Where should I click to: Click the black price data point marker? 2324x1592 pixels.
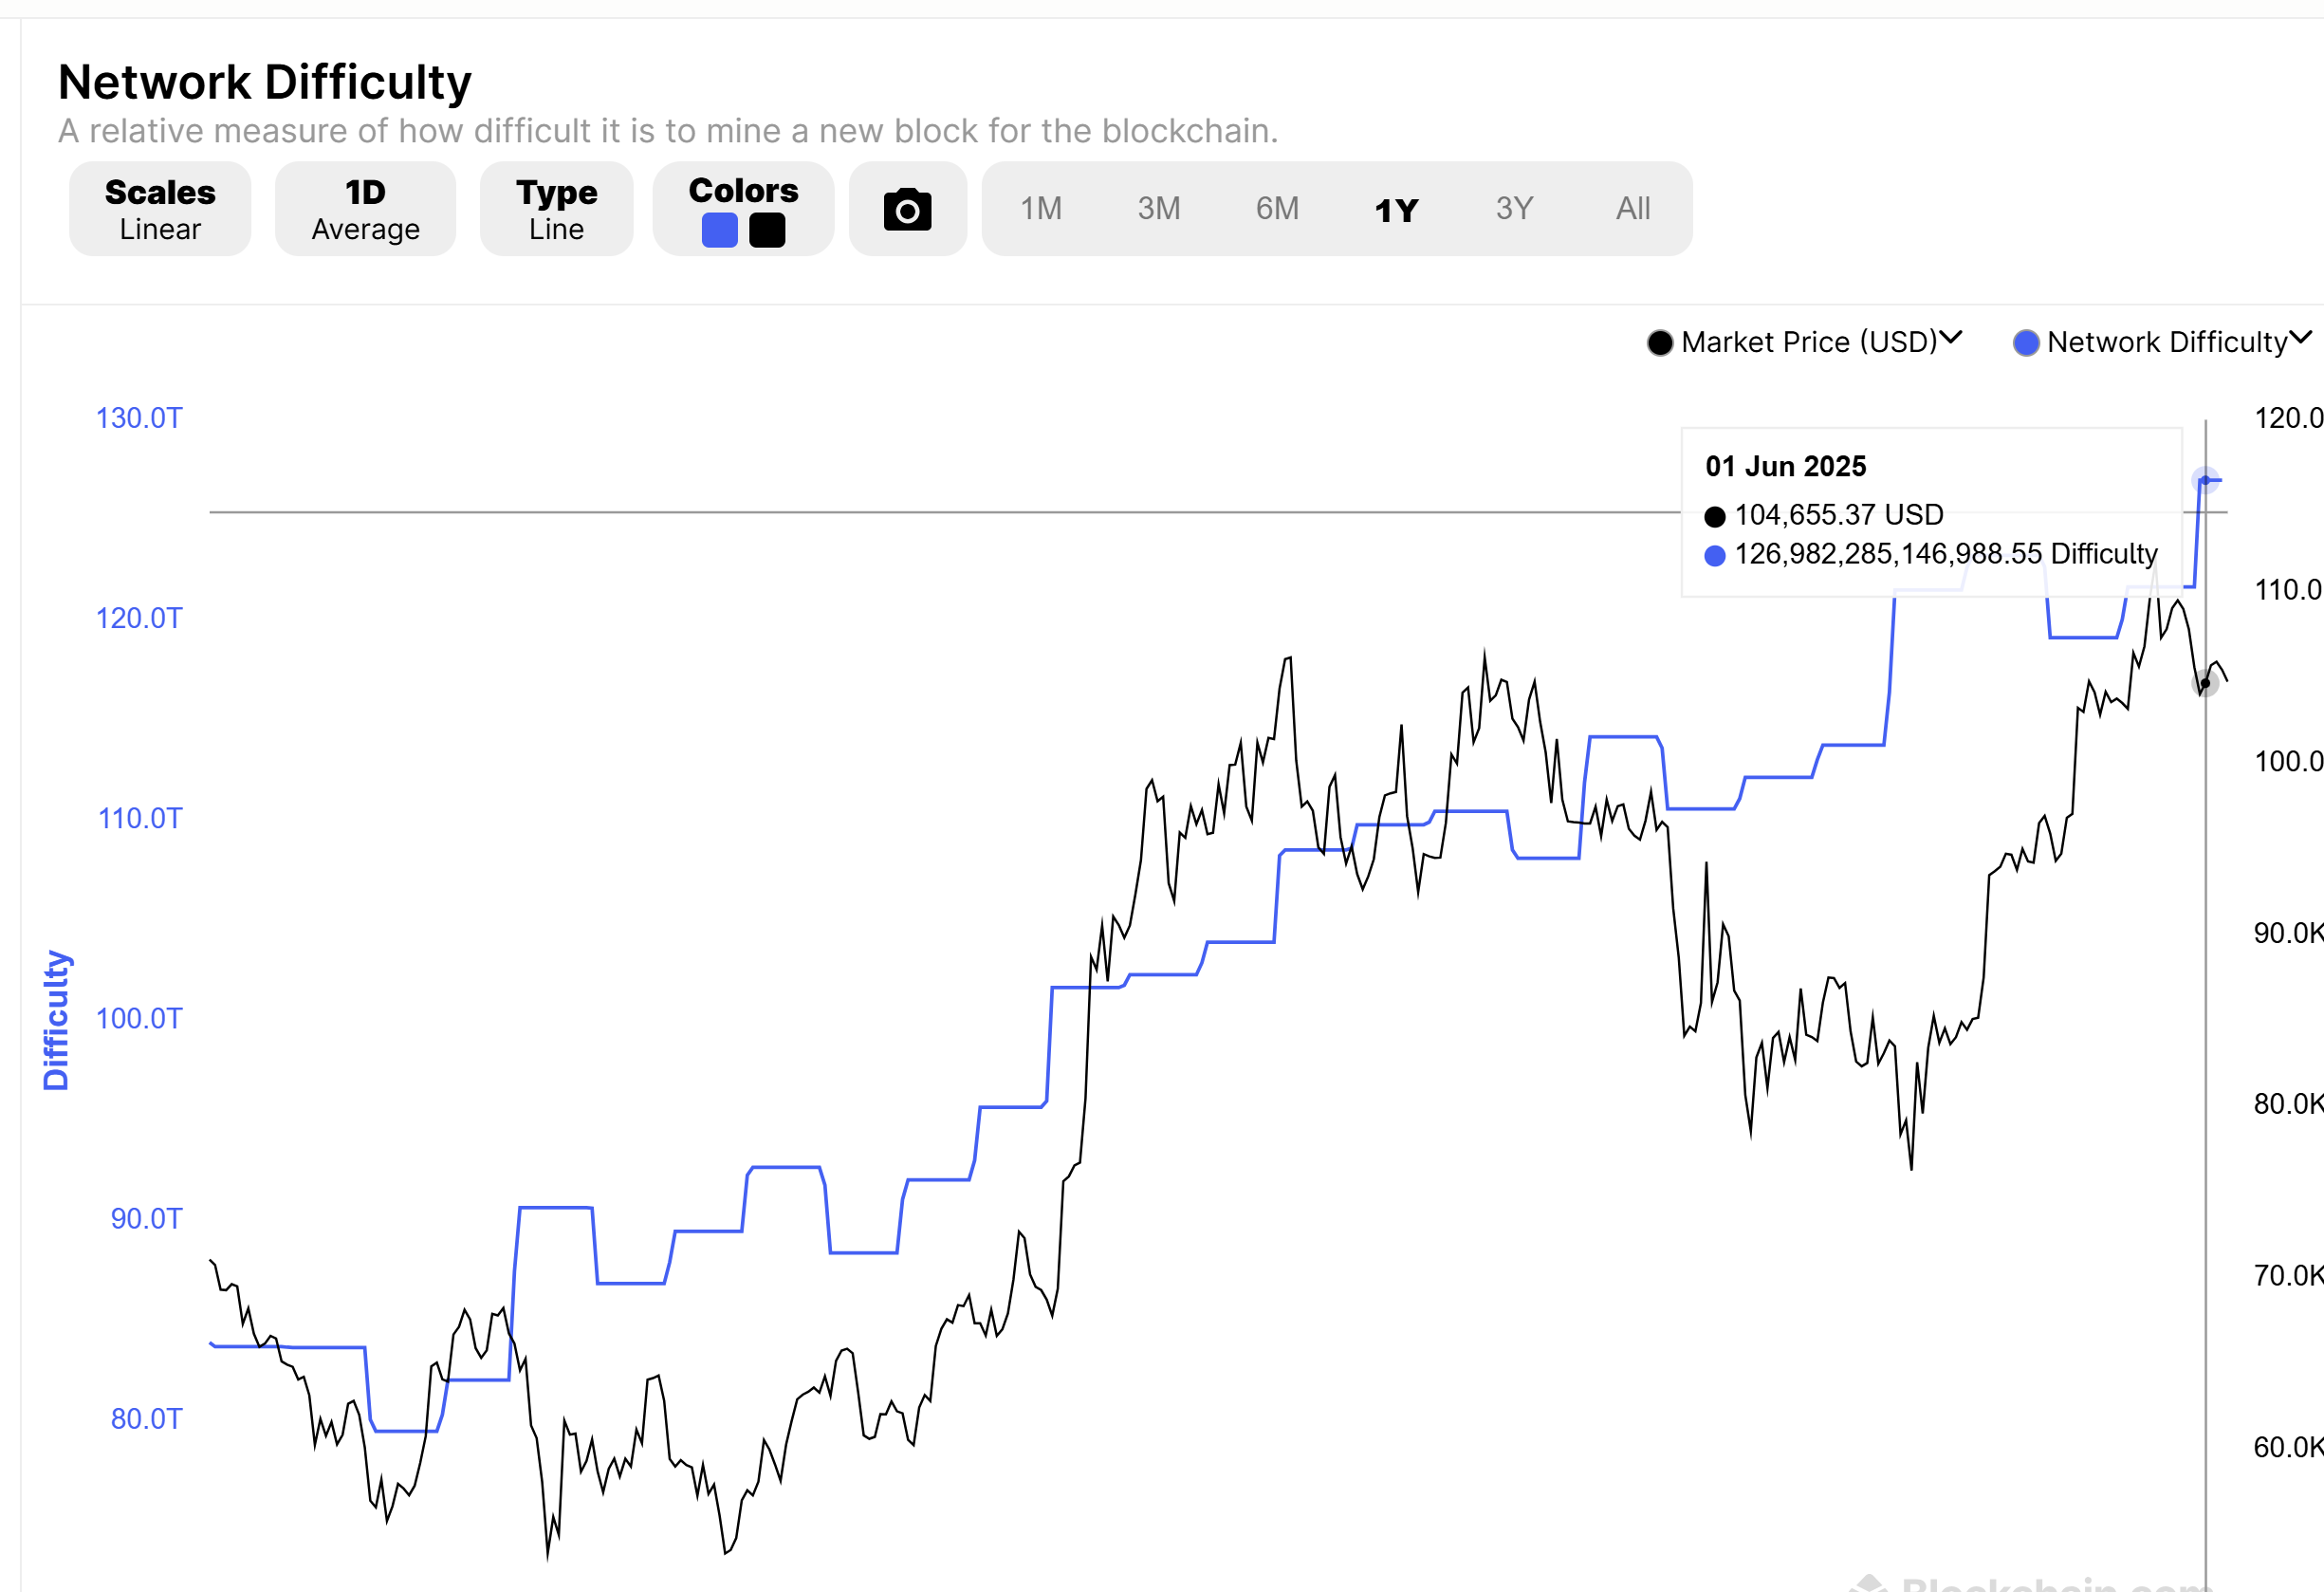[2205, 684]
